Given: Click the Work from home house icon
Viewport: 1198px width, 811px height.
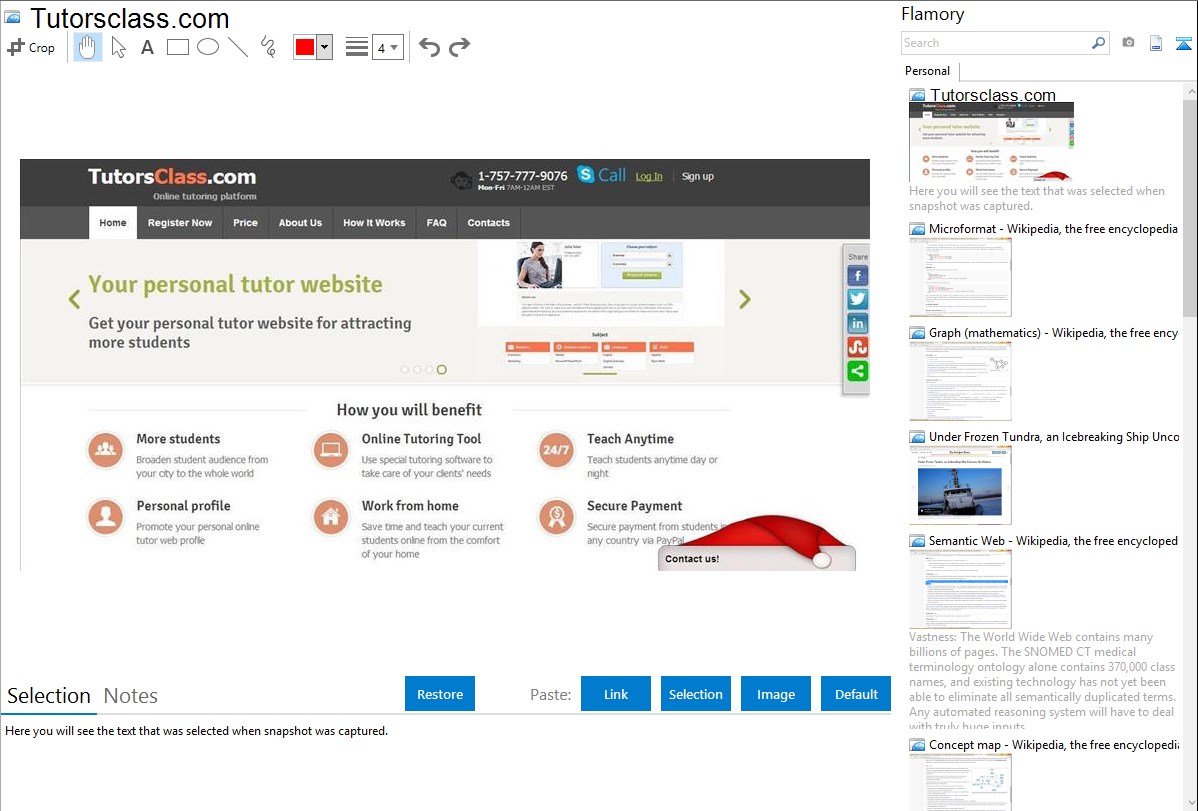Looking at the screenshot, I should click(x=331, y=517).
